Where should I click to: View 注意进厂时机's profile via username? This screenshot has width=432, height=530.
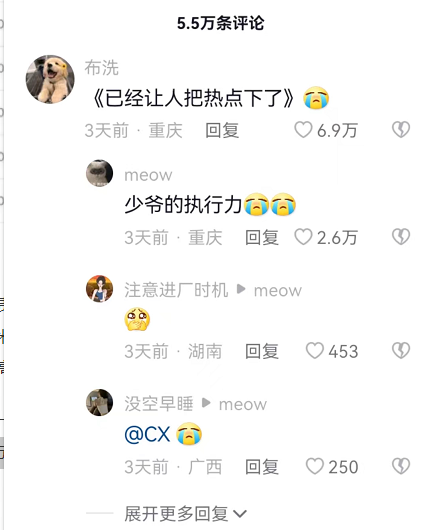(x=176, y=290)
